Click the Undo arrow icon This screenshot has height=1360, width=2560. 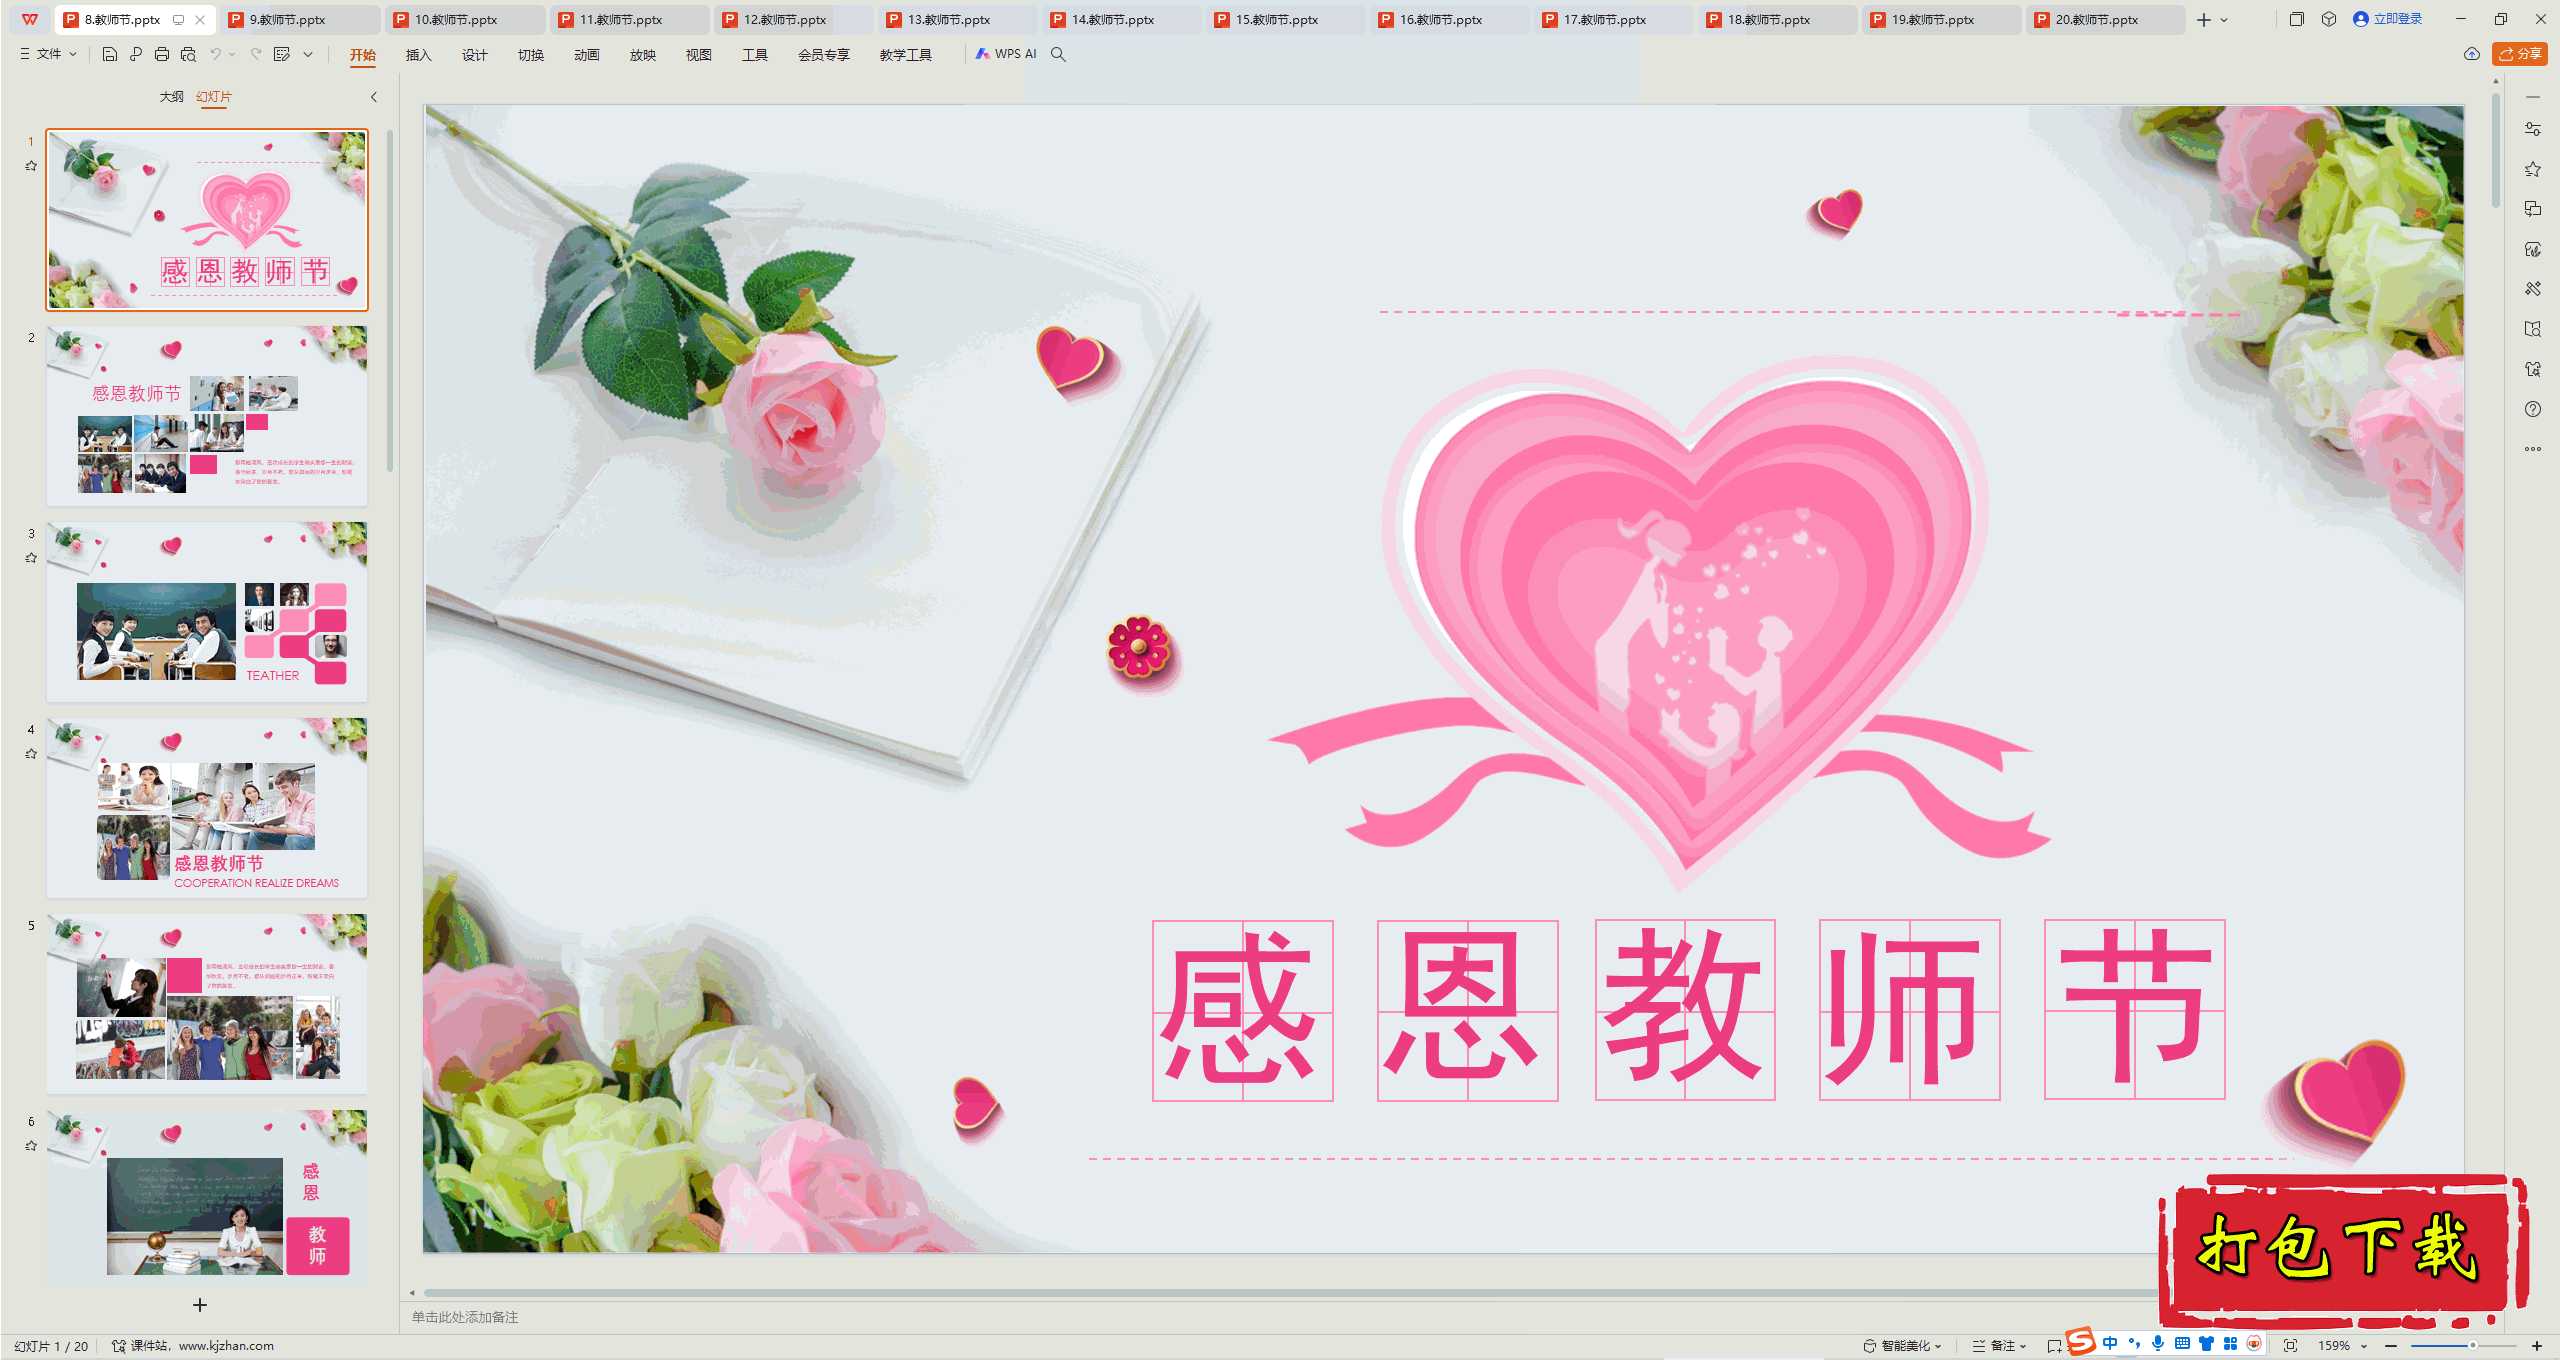click(215, 54)
